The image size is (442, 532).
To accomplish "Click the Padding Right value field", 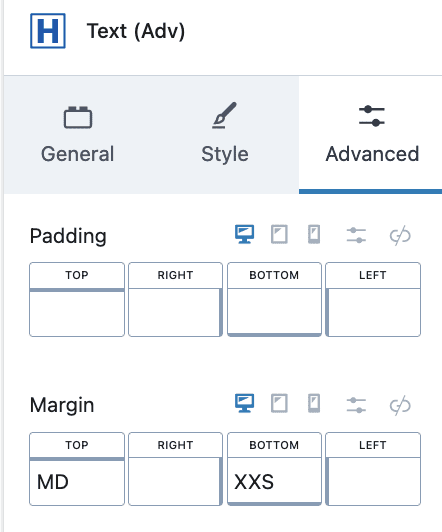I will [175, 313].
